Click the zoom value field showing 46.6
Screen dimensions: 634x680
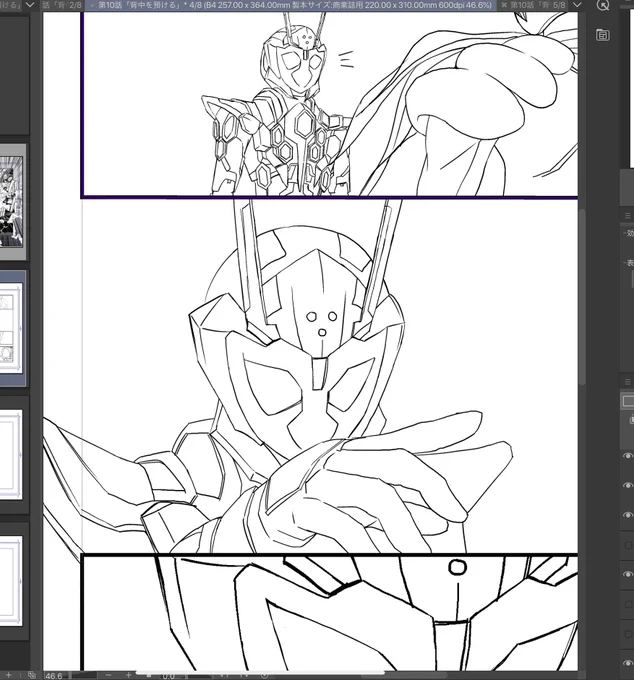coord(54,676)
